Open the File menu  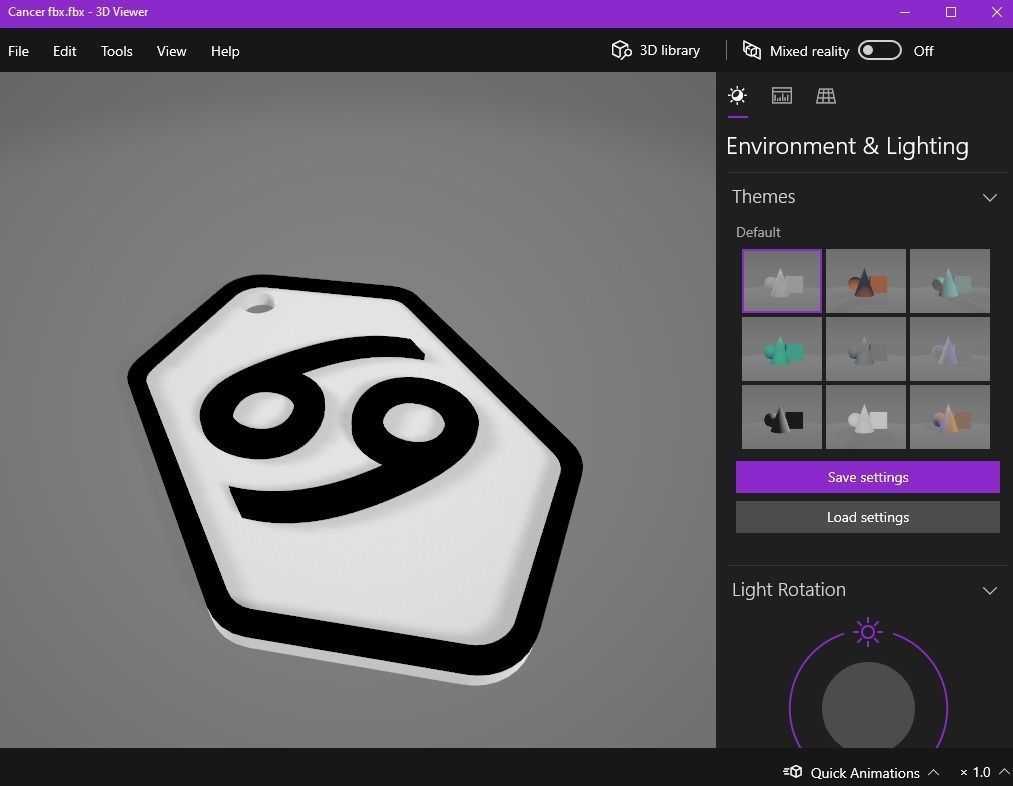(18, 51)
